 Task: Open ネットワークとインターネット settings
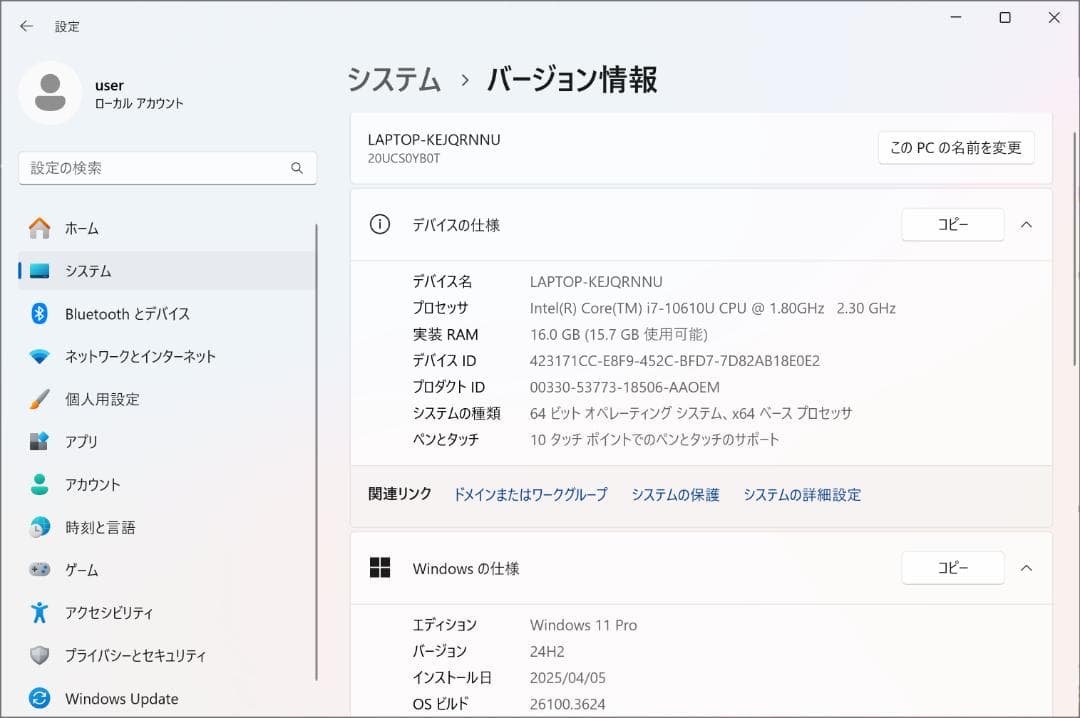tap(167, 356)
